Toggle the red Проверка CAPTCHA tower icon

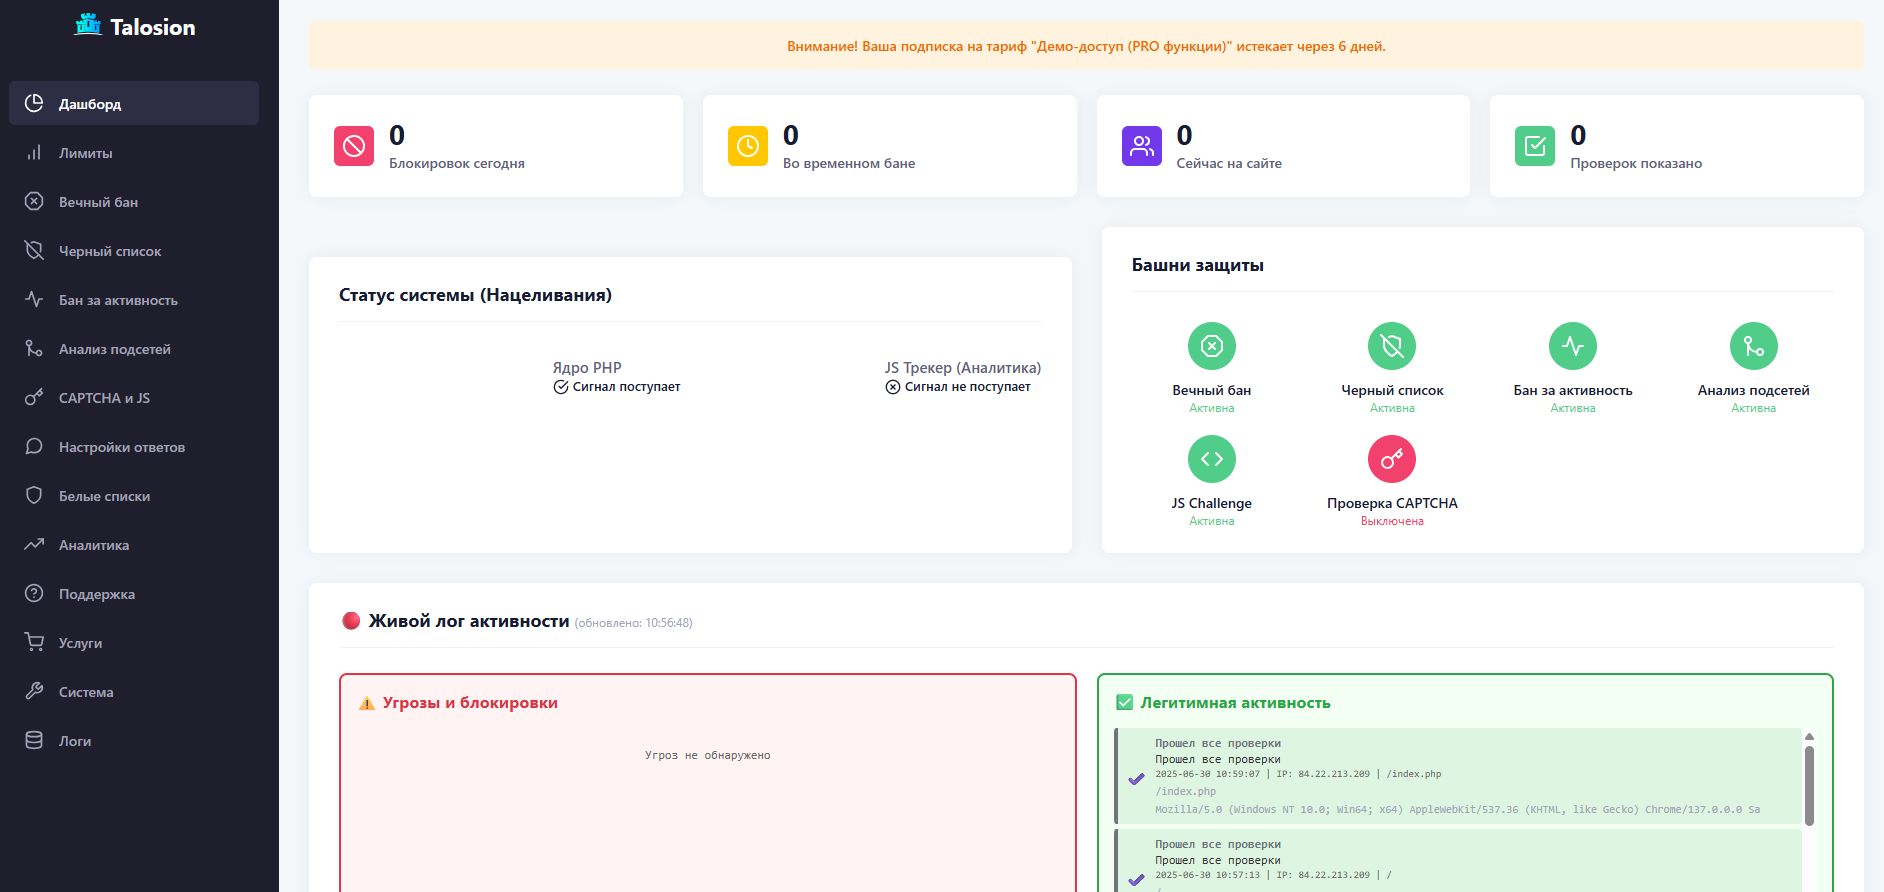pyautogui.click(x=1391, y=459)
